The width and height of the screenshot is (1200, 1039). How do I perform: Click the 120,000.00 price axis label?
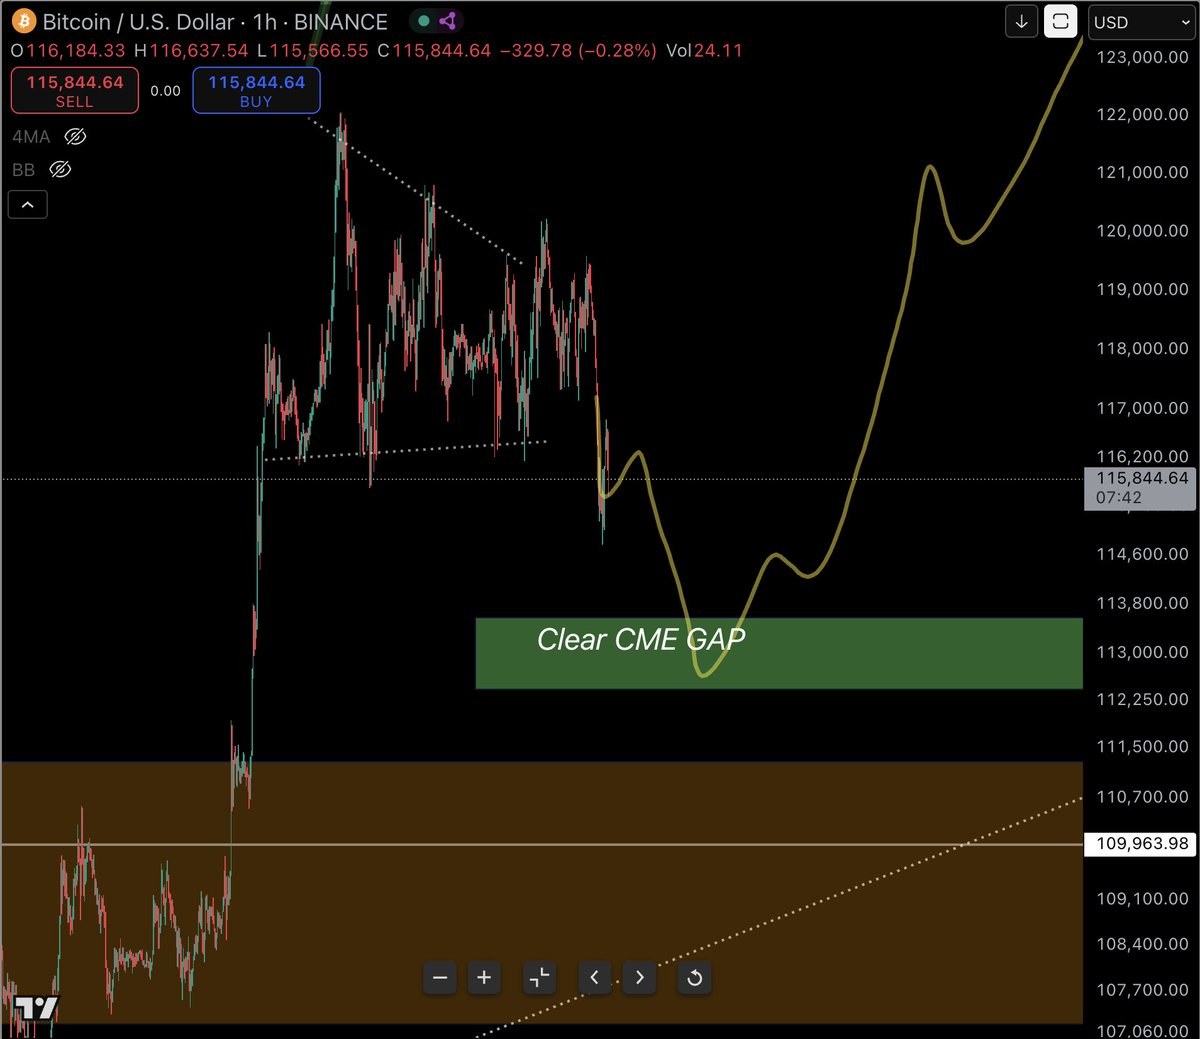click(x=1142, y=231)
